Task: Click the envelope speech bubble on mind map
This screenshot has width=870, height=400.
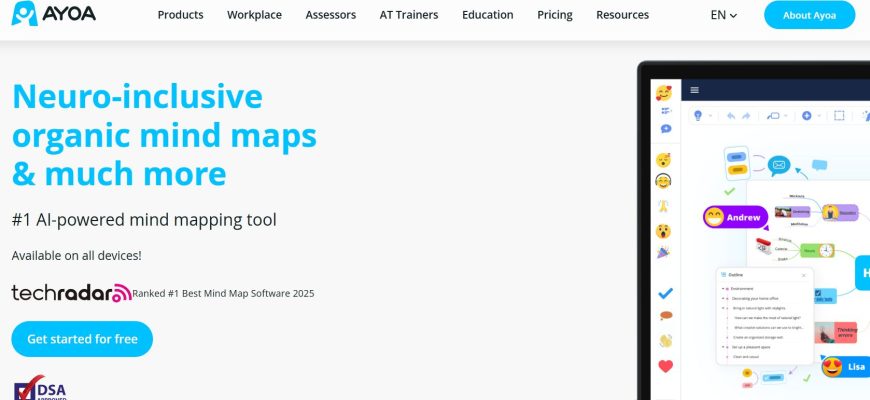Action: pyautogui.click(x=779, y=165)
